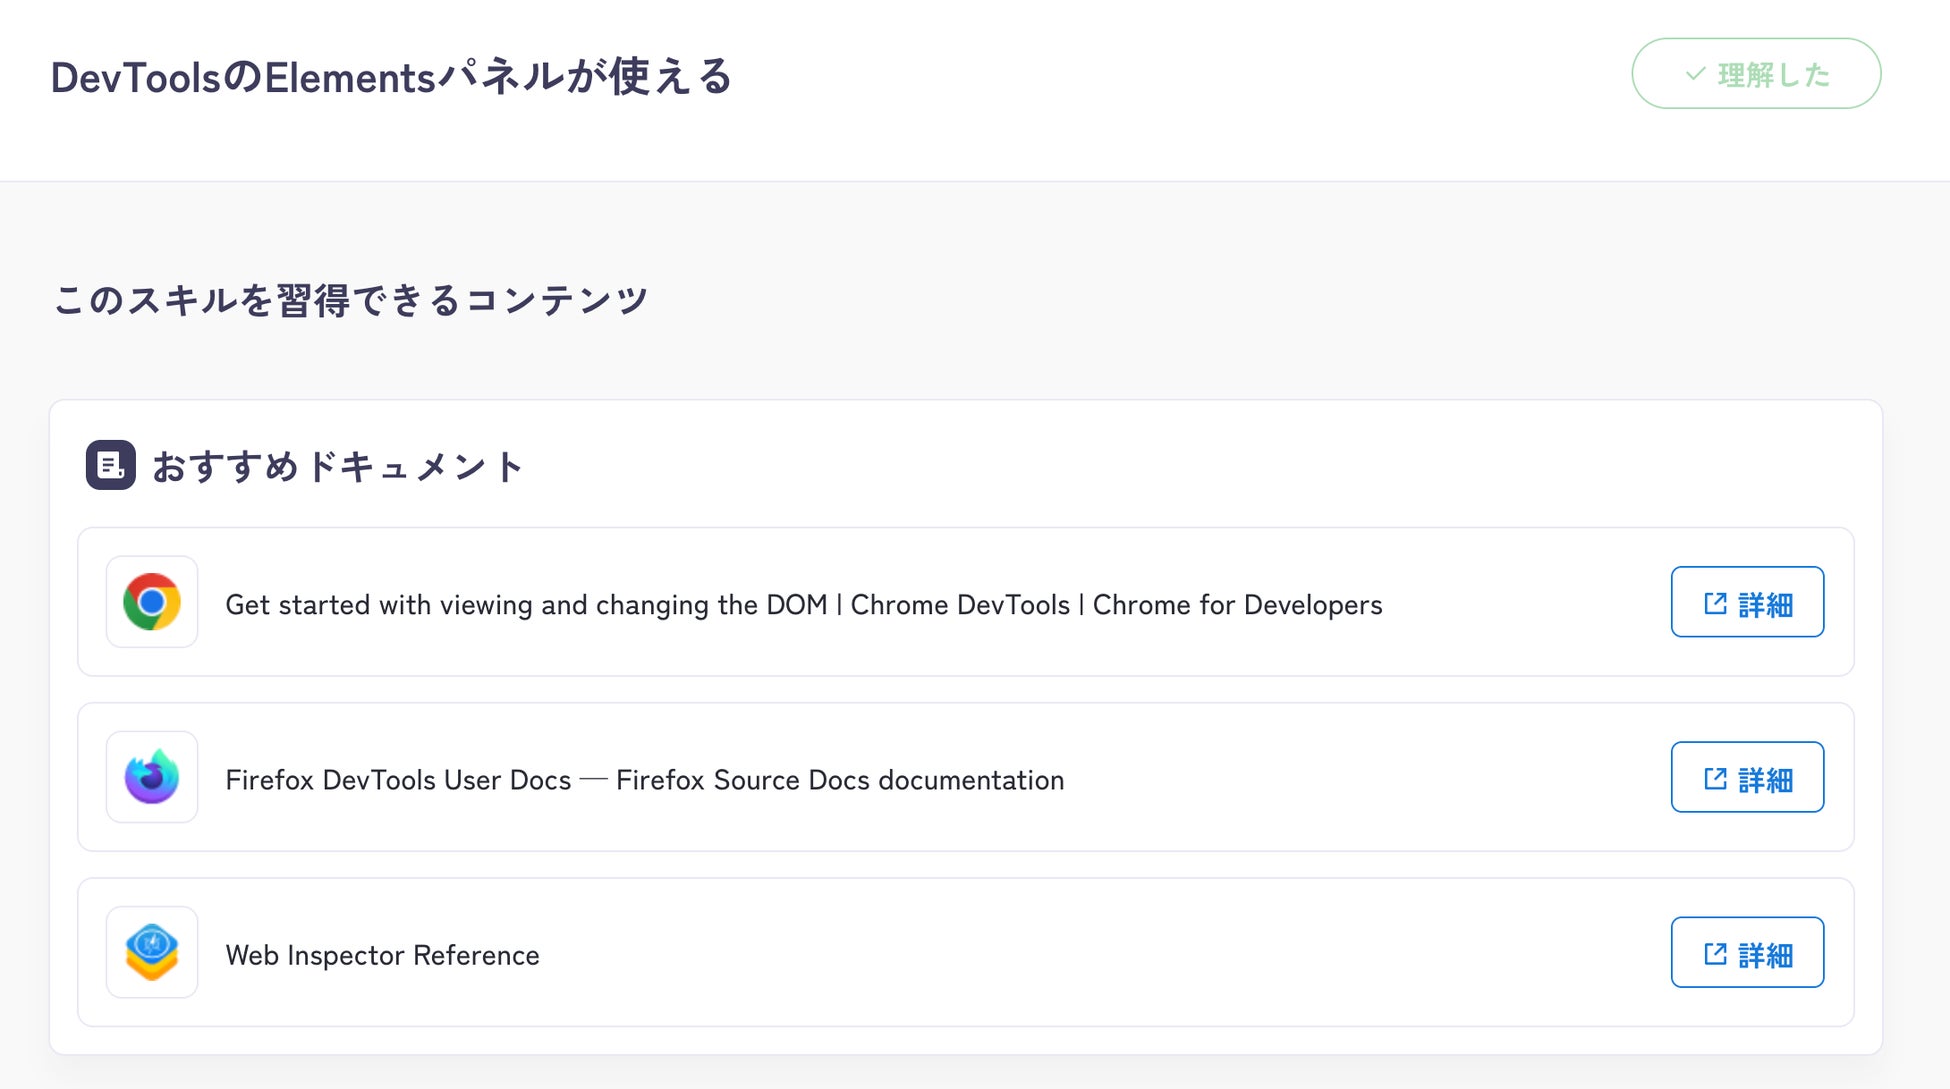The width and height of the screenshot is (1950, 1089).
Task: Select the 'Firefox DevTools User Docs' title
Action: coord(645,780)
